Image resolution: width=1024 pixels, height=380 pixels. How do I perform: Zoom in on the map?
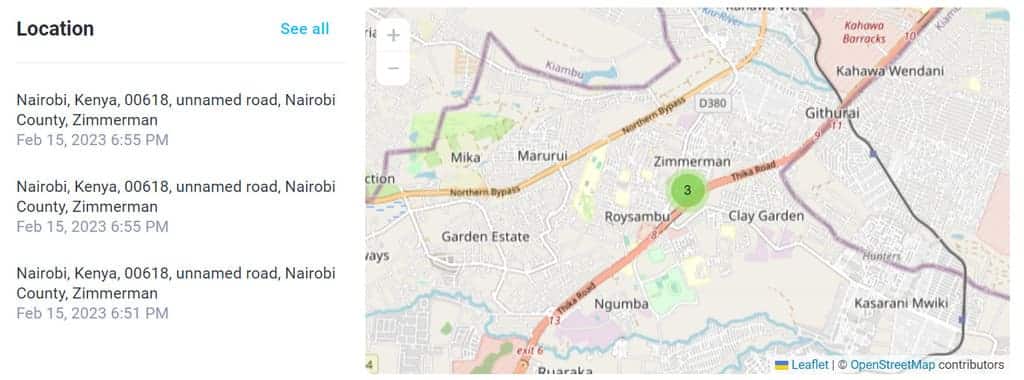[x=393, y=35]
